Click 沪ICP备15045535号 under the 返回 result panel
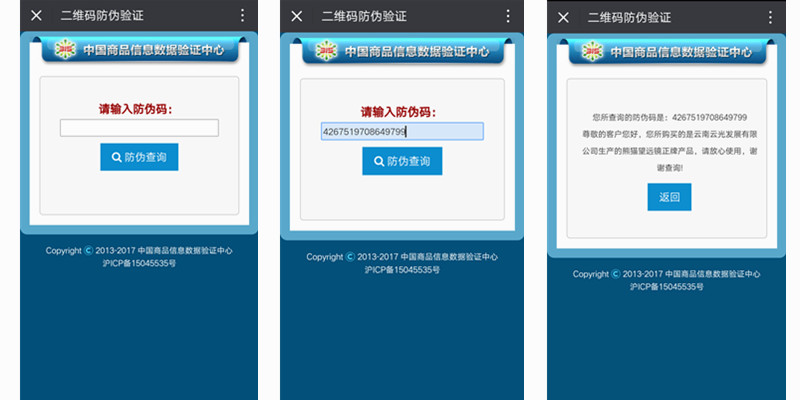Image resolution: width=800 pixels, height=400 pixels. (667, 286)
